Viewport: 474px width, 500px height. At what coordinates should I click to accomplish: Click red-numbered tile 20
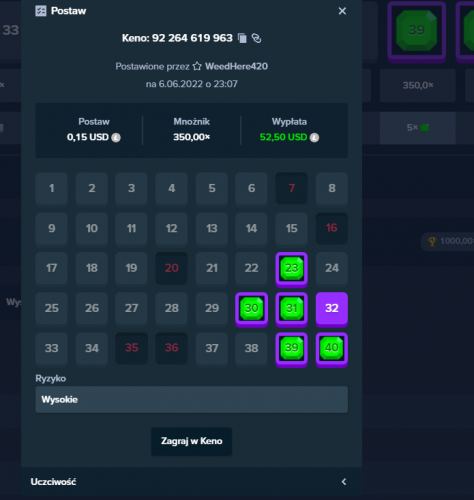[x=172, y=268]
